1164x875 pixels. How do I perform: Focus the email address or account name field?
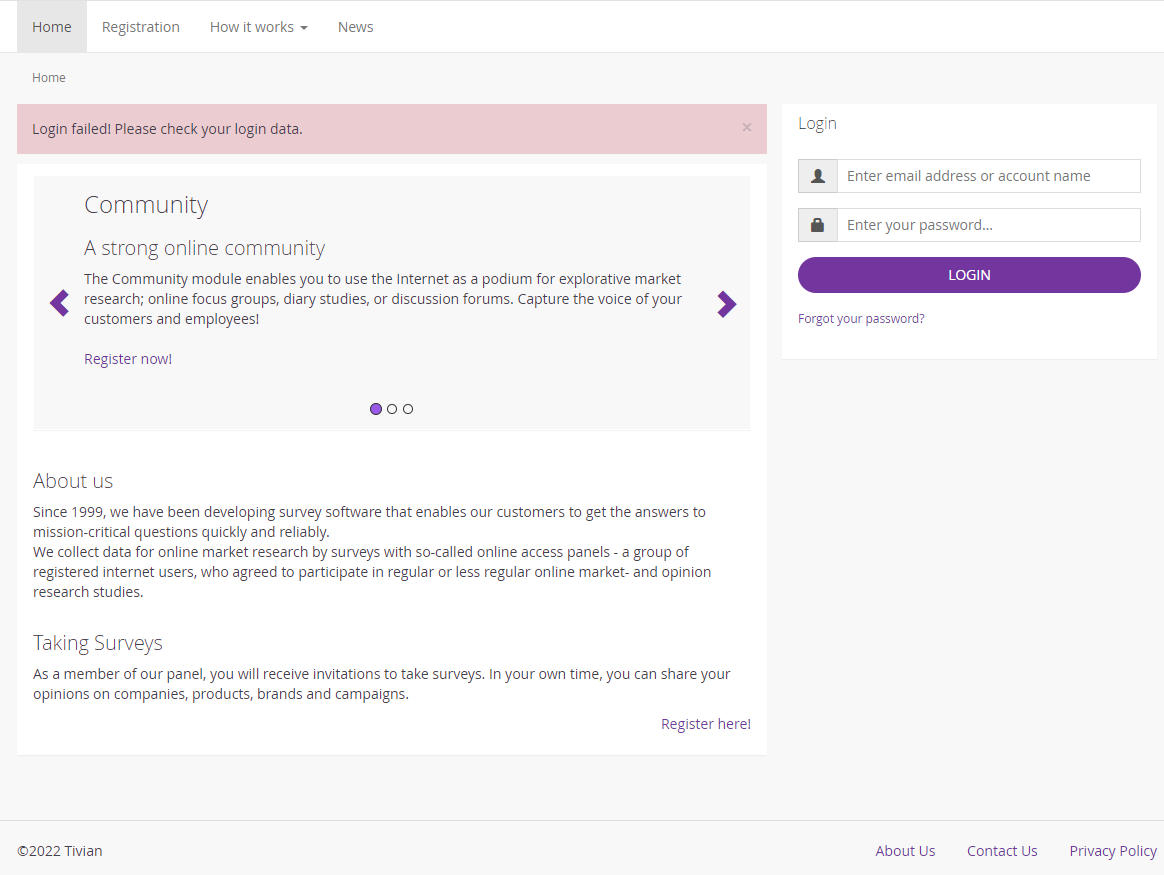[x=989, y=176]
